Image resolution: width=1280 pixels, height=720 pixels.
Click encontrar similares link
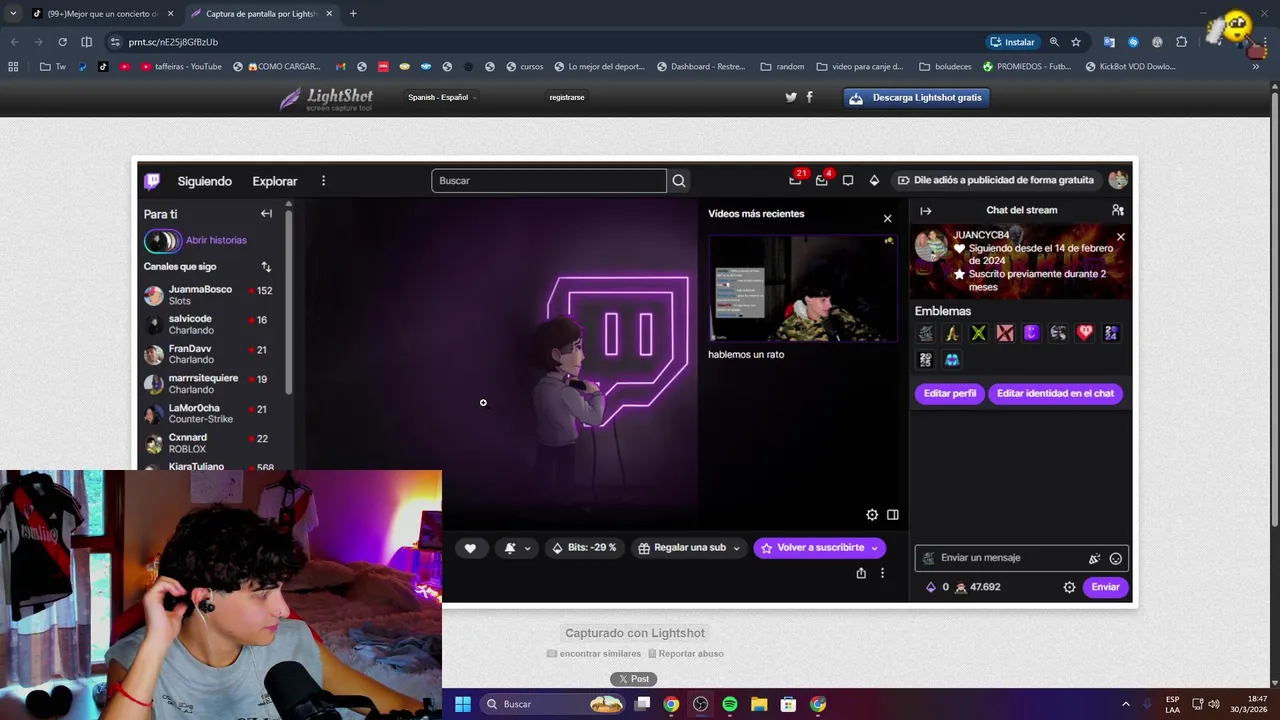[594, 654]
